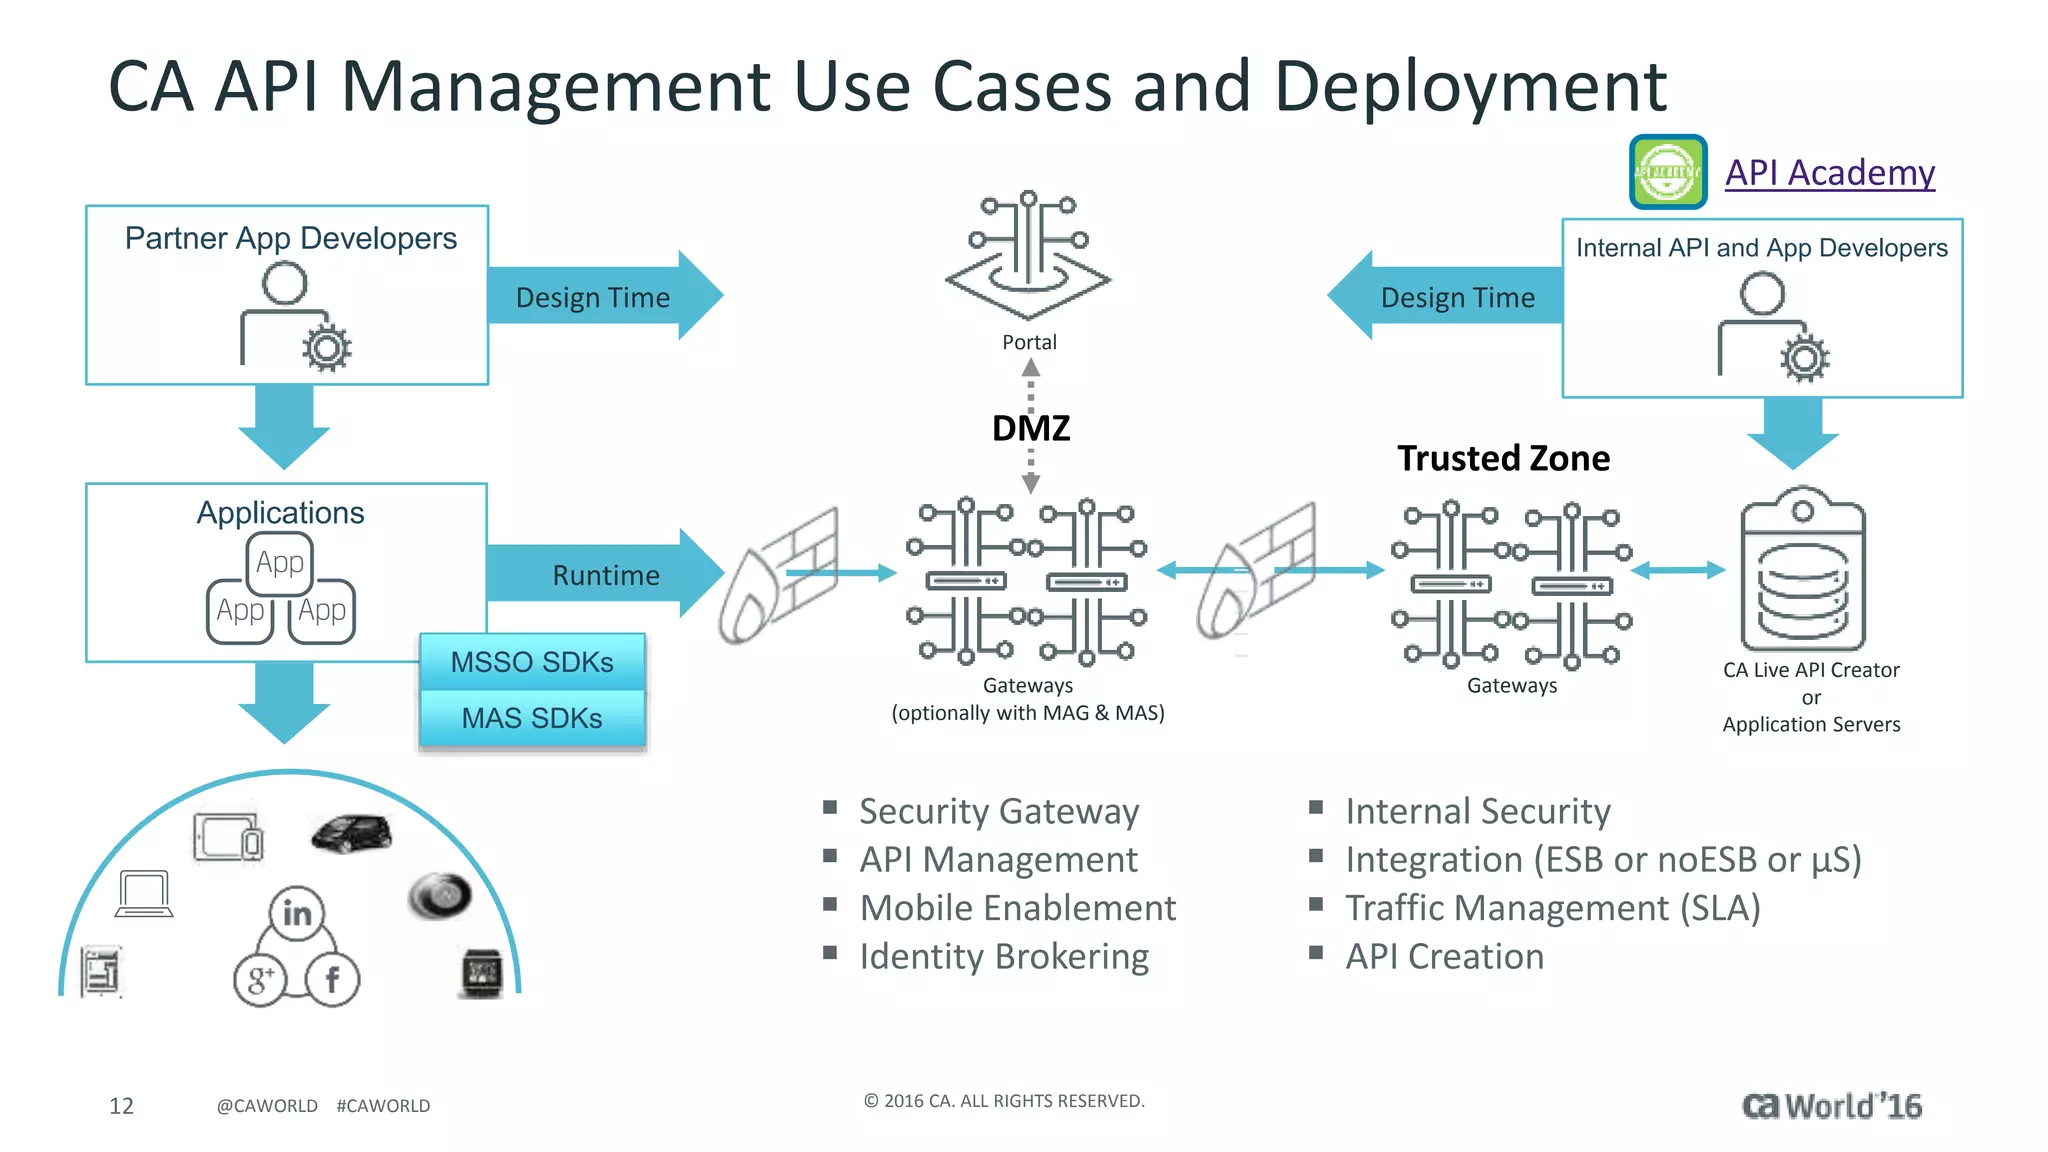Image resolution: width=2048 pixels, height=1152 pixels.
Task: Click the Facebook social icon
Action: (x=332, y=979)
